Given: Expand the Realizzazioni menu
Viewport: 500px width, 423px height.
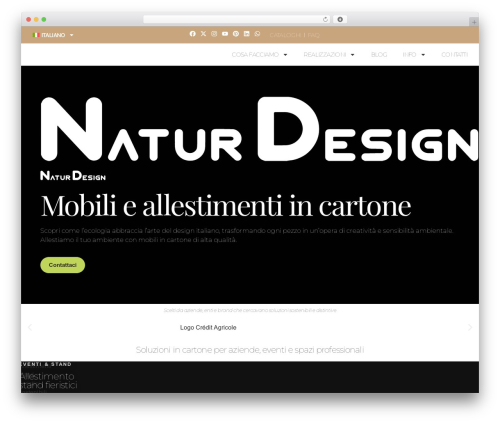Looking at the screenshot, I should tap(329, 55).
